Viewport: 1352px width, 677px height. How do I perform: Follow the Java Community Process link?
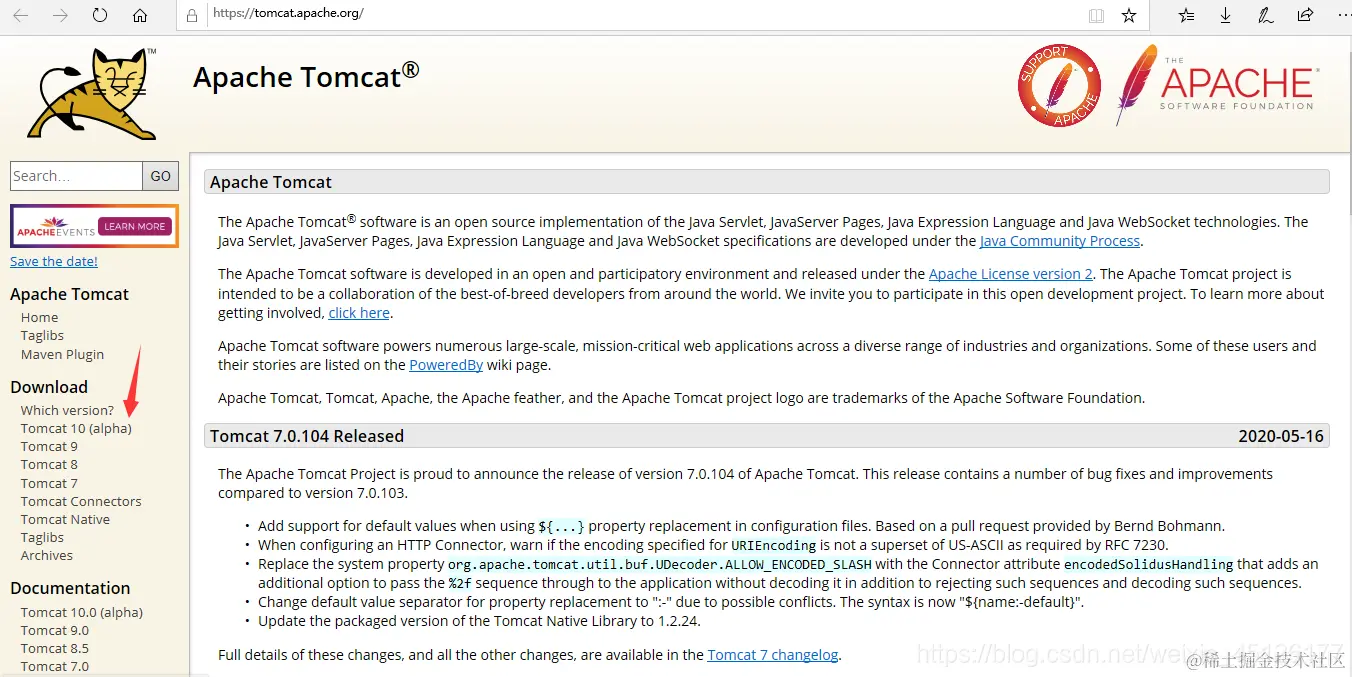1060,241
